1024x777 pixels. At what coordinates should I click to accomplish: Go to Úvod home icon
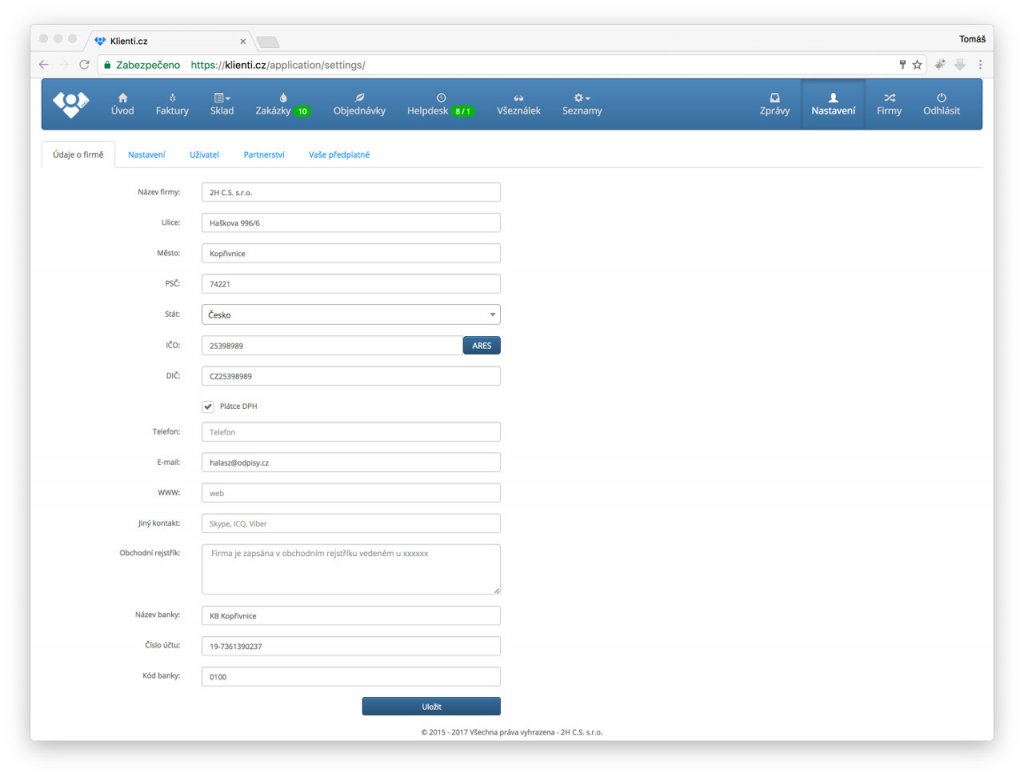pos(122,104)
